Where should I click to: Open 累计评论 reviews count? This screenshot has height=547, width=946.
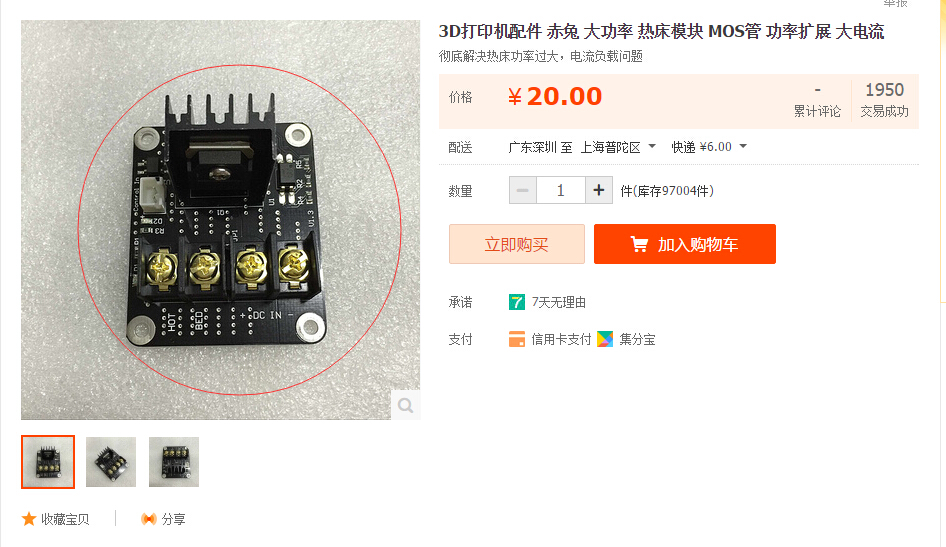click(817, 101)
